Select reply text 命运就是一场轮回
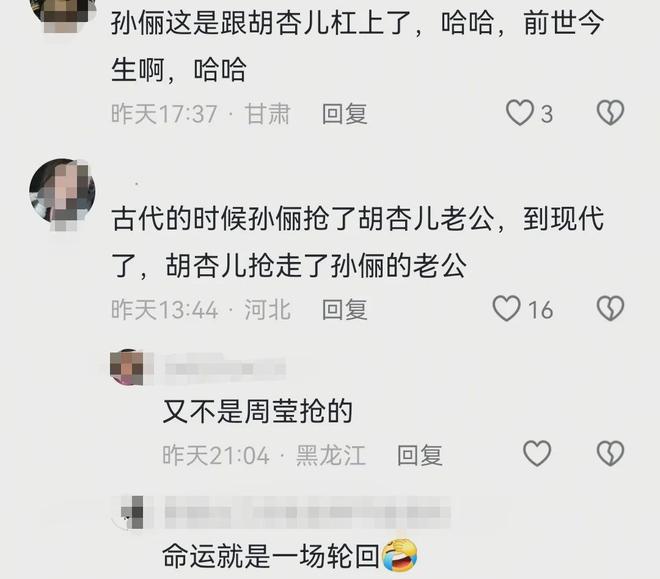Viewport: 660px width, 579px height. [271, 557]
